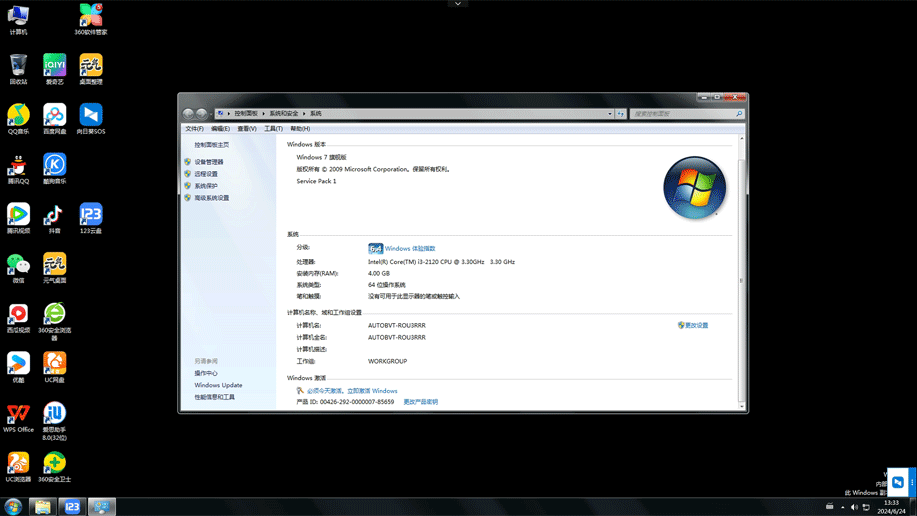Open 远程设置 from the sidebar

click(206, 174)
